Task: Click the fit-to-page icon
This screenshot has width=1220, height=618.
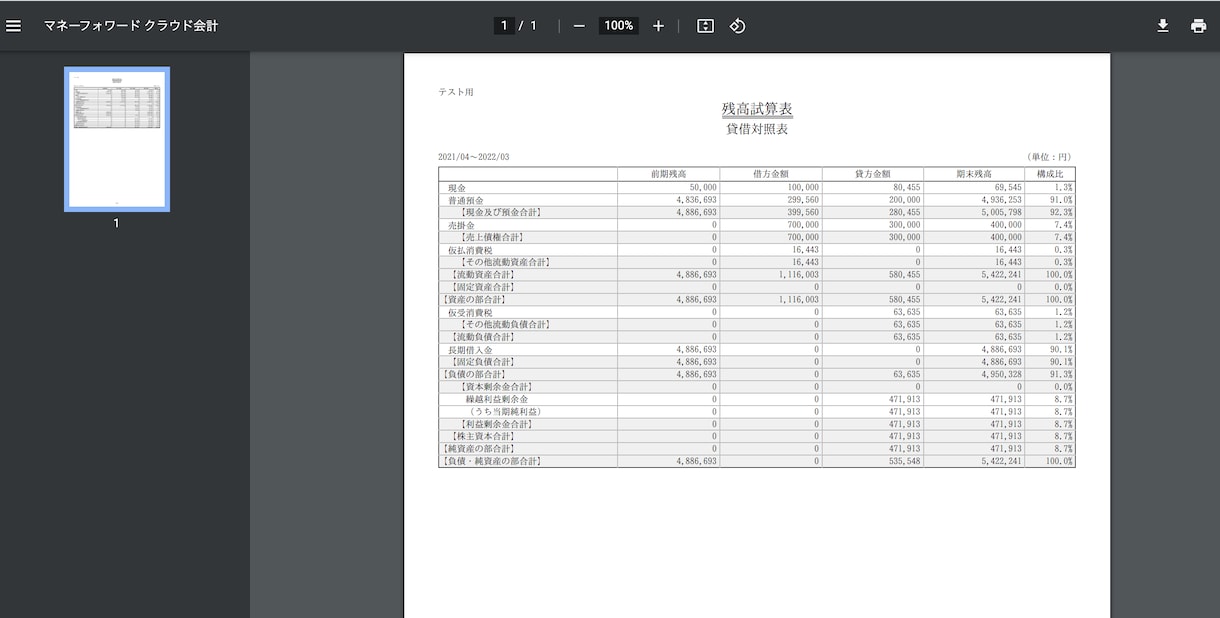Action: [x=705, y=26]
